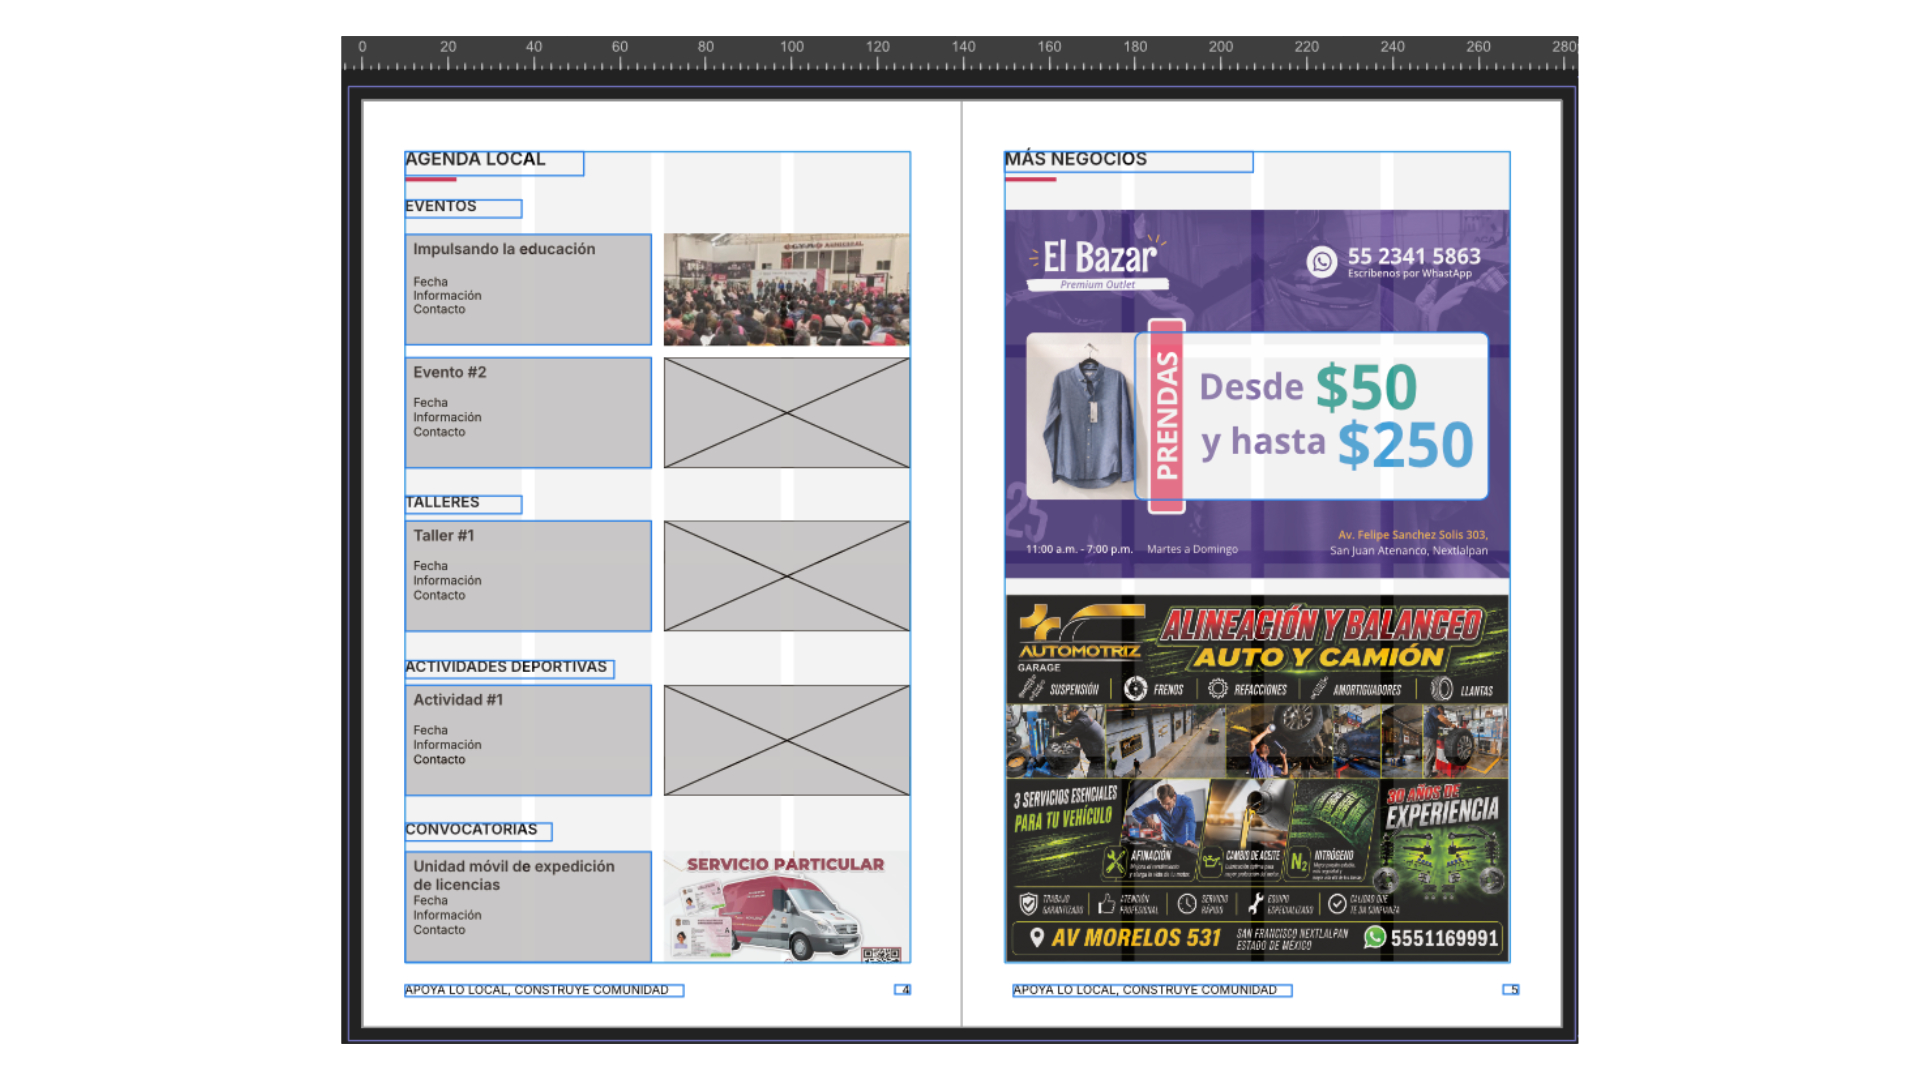Select the "MÁS NEGOCIOS" heading text frame

[x=1128, y=162]
